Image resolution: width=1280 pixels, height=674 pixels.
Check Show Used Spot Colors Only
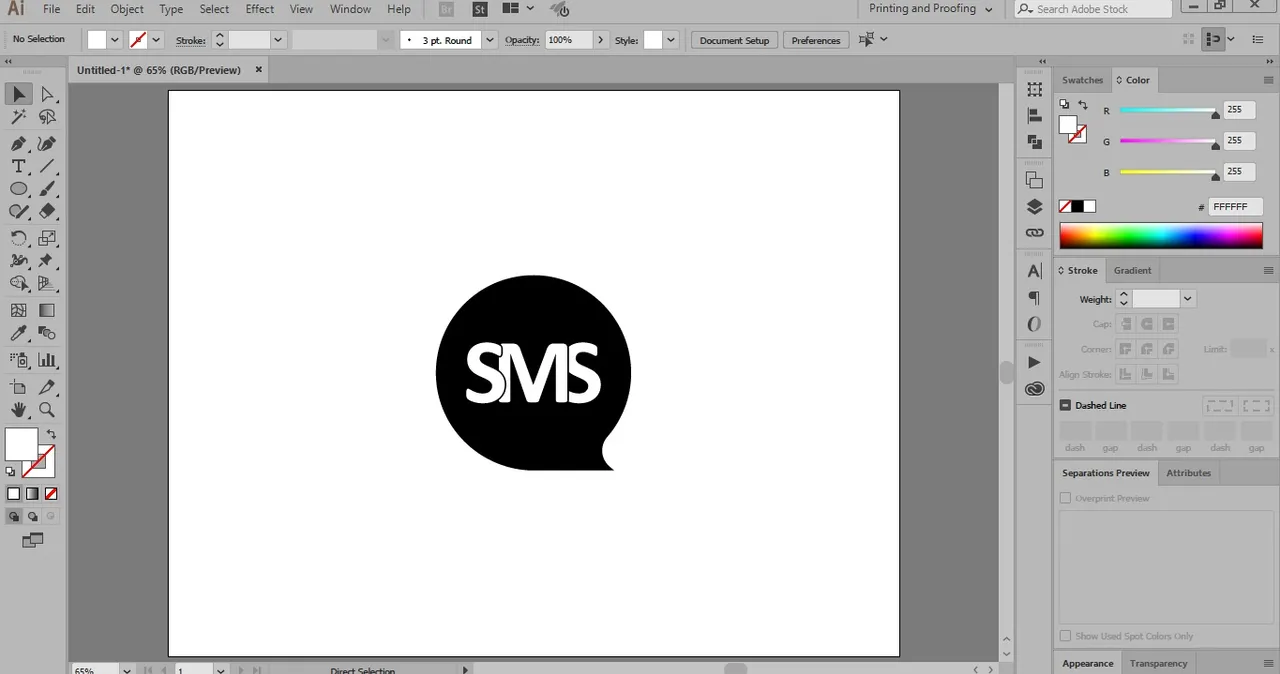click(1065, 636)
